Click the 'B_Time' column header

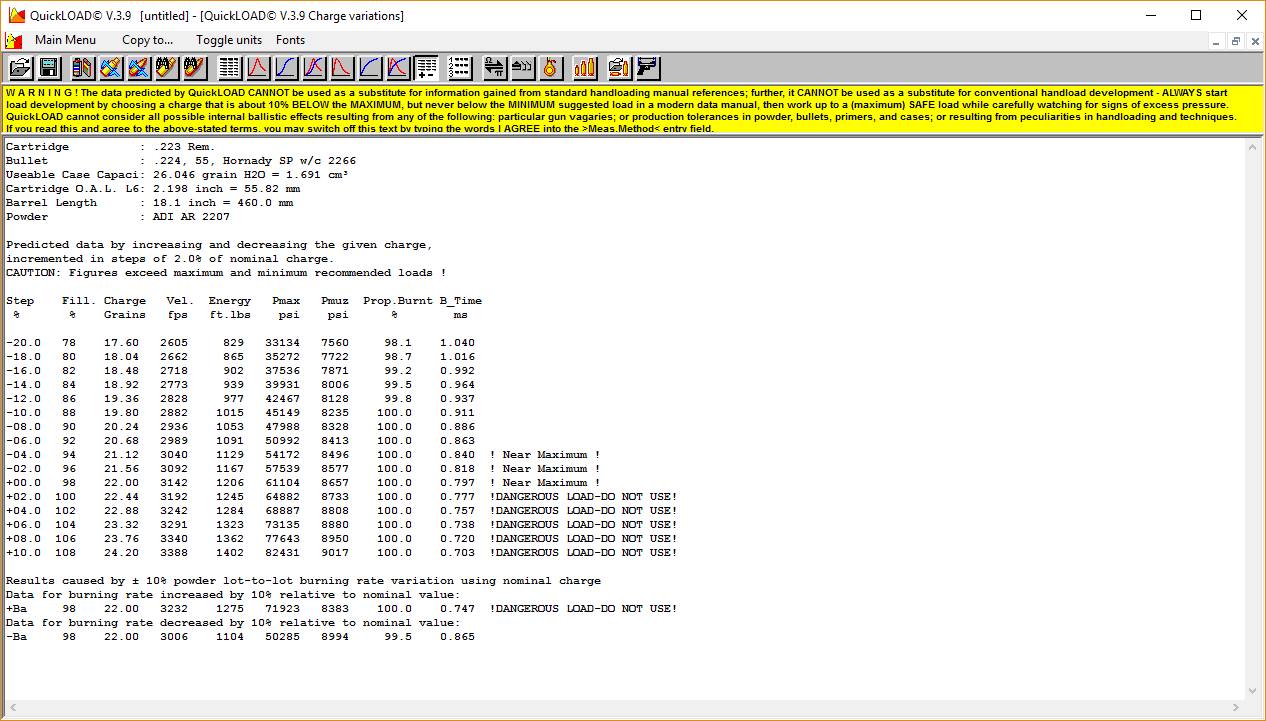(461, 301)
